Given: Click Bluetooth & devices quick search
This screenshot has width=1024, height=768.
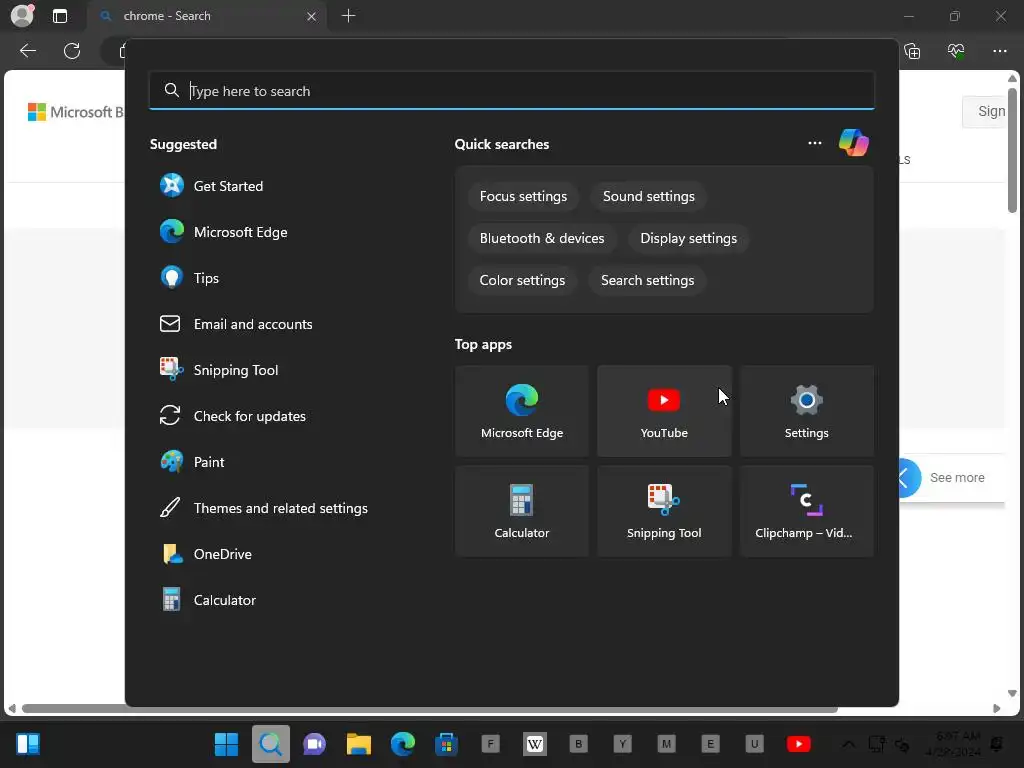Looking at the screenshot, I should pos(542,238).
